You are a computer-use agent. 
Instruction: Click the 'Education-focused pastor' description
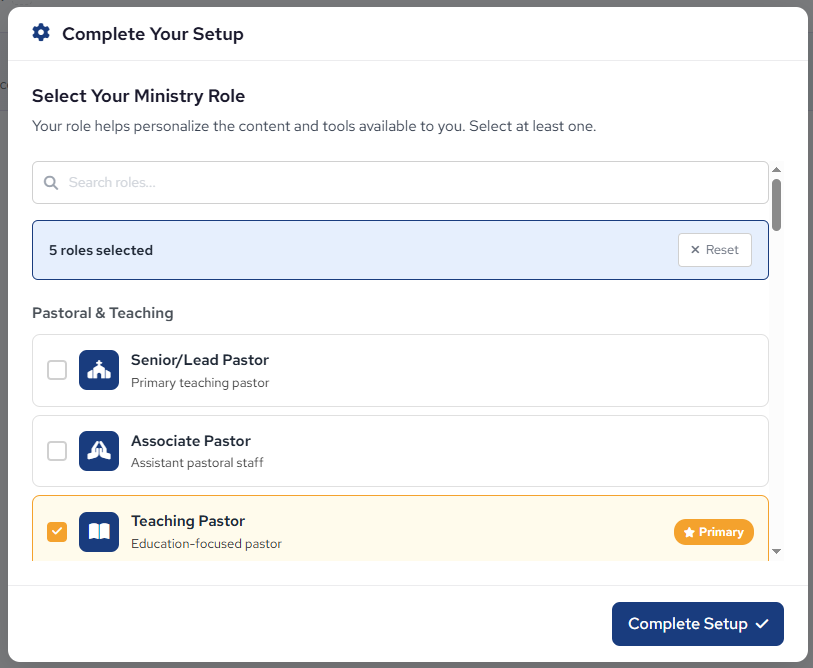click(x=206, y=544)
